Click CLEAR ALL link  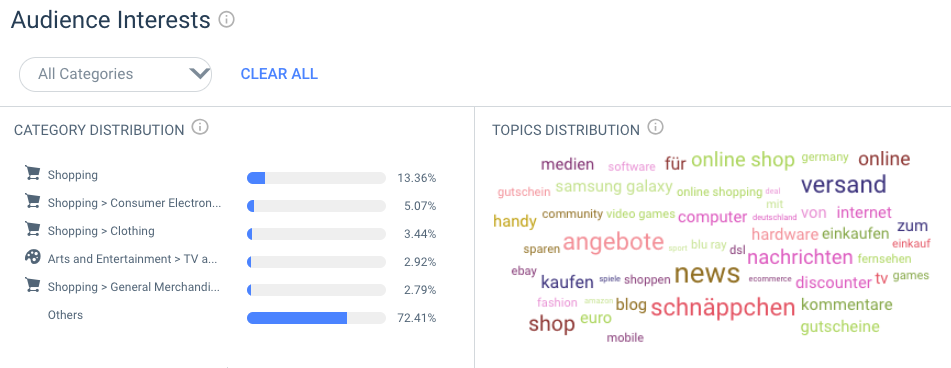click(279, 74)
